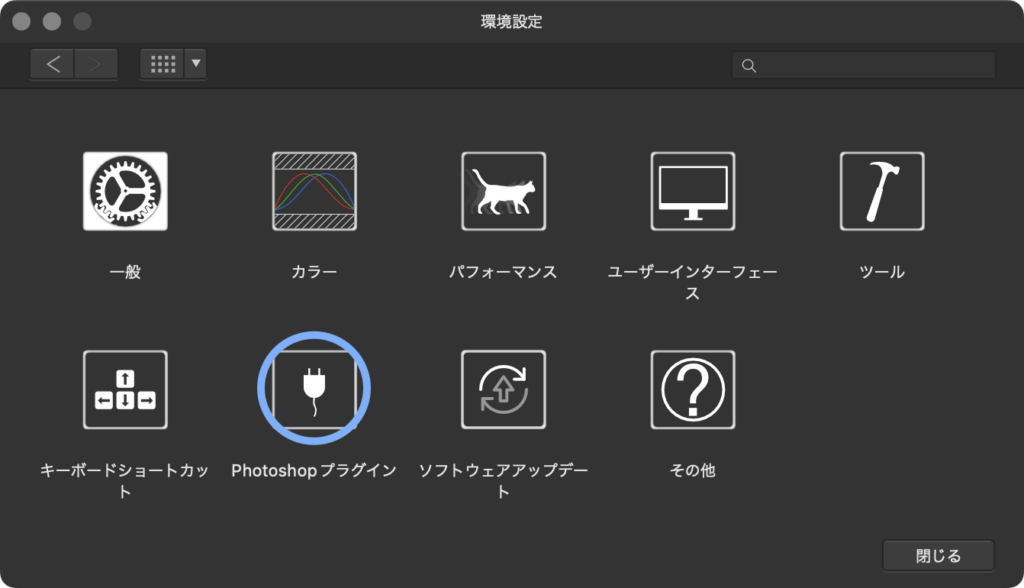Click the その他 label text

pos(693,470)
